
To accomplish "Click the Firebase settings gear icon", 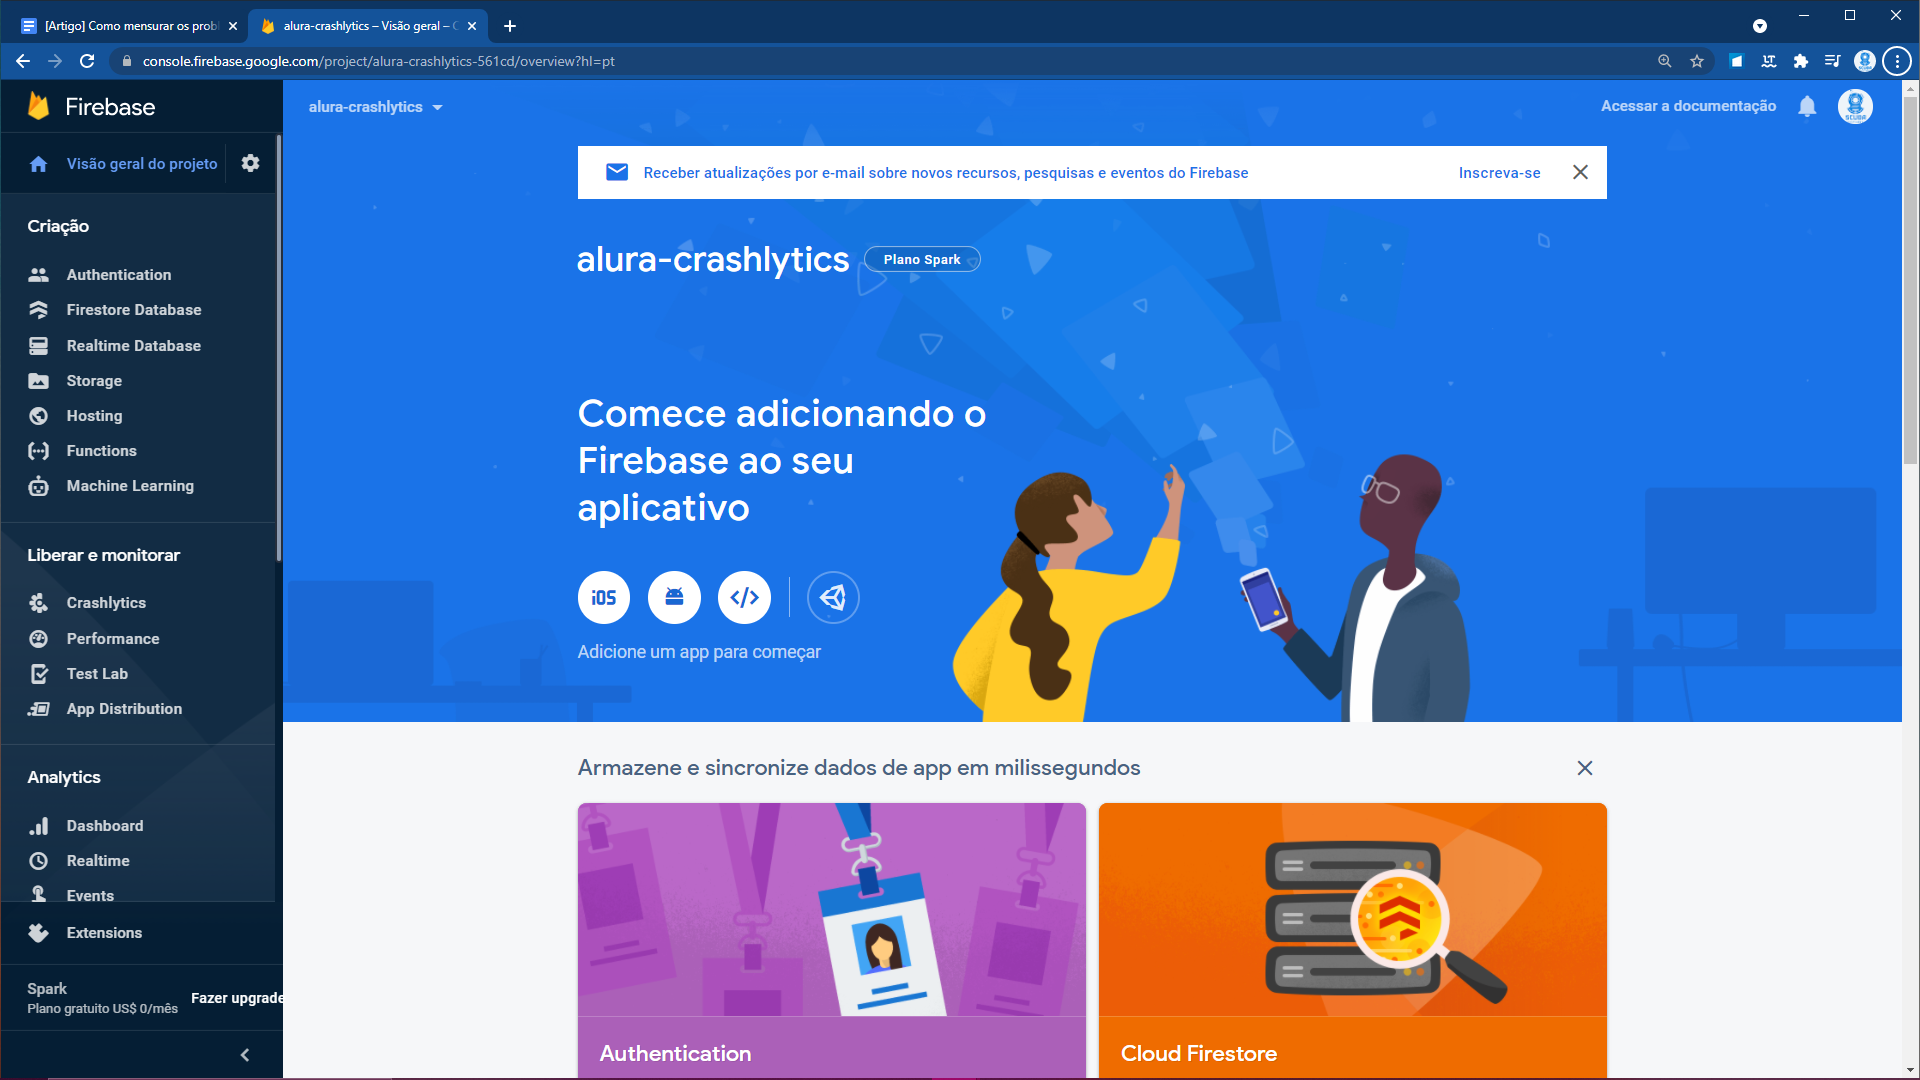I will (252, 164).
